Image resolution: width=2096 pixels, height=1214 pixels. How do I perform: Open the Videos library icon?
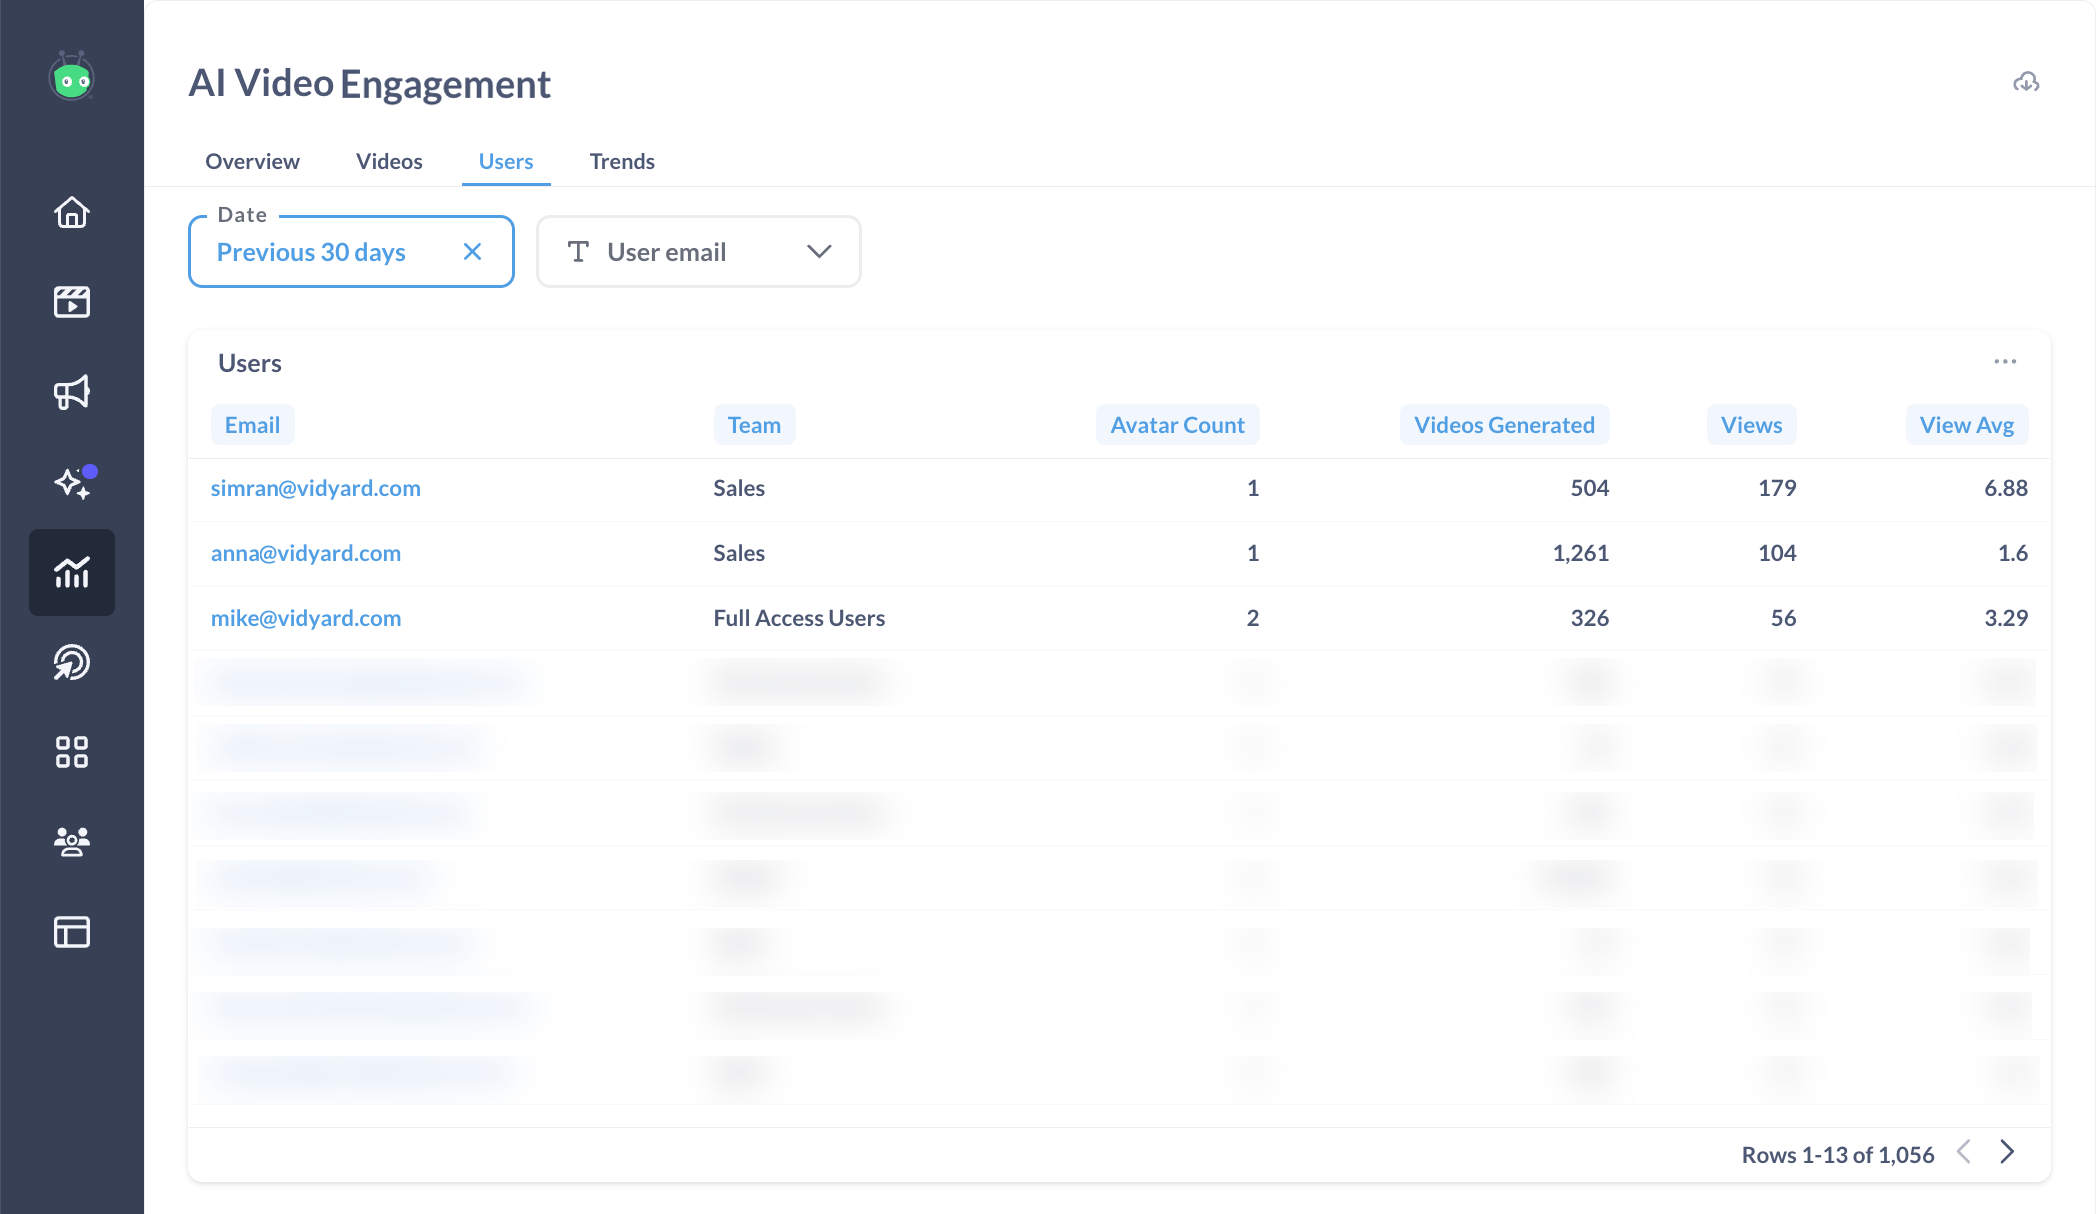[x=71, y=302]
